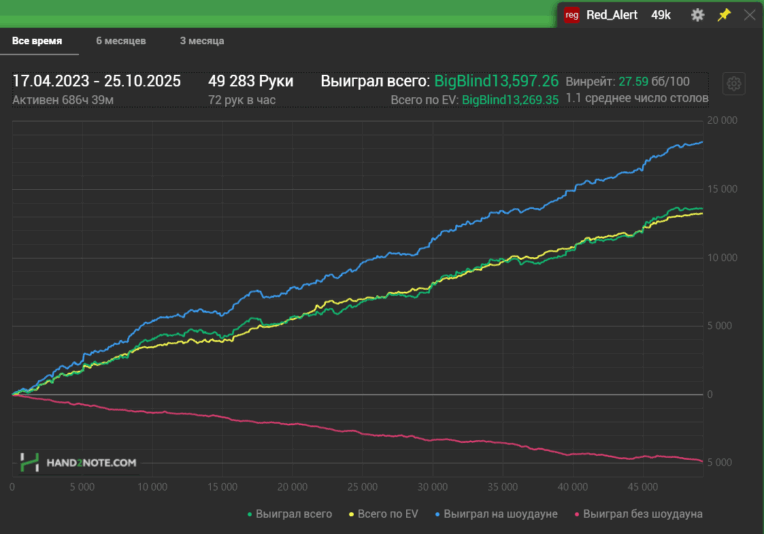Click the total won BigBlind13,597.26 value
This screenshot has height=534, width=764.
coord(496,81)
